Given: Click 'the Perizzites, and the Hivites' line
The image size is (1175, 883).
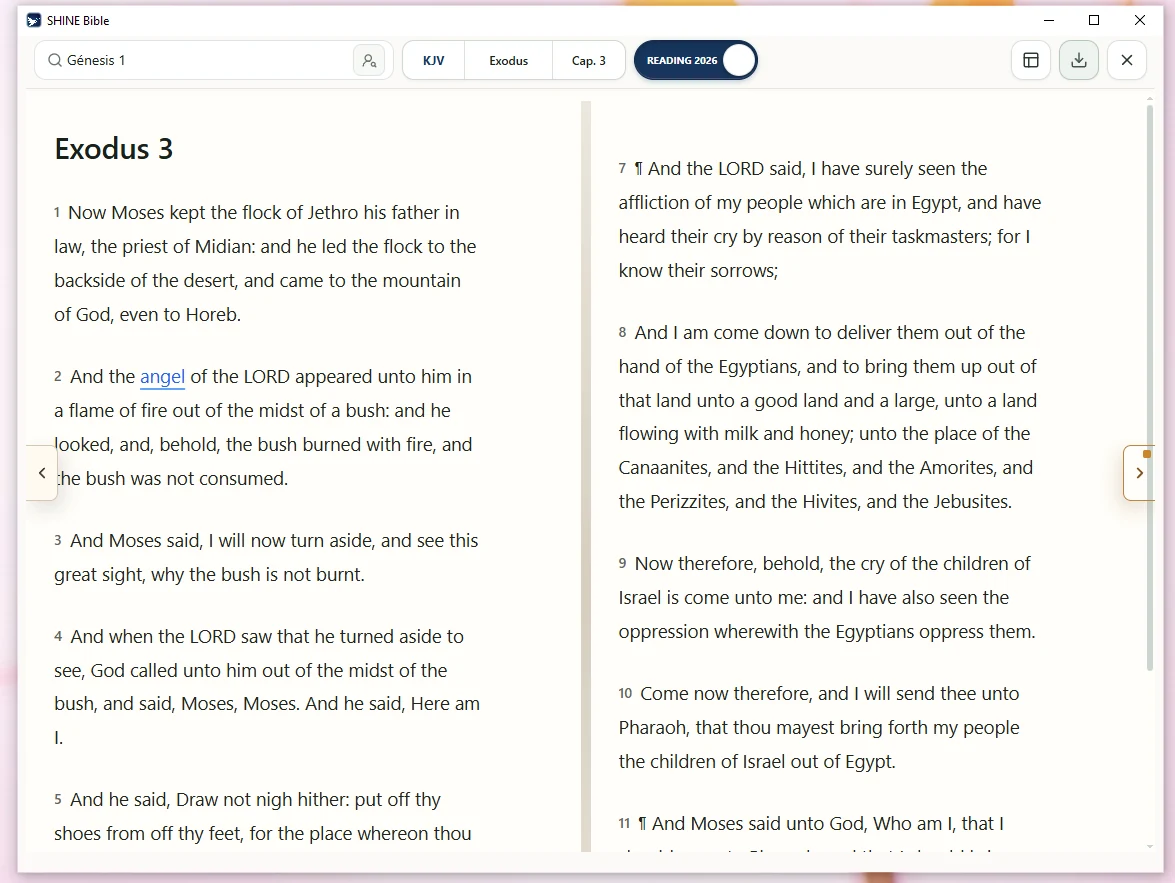Looking at the screenshot, I should point(815,501).
